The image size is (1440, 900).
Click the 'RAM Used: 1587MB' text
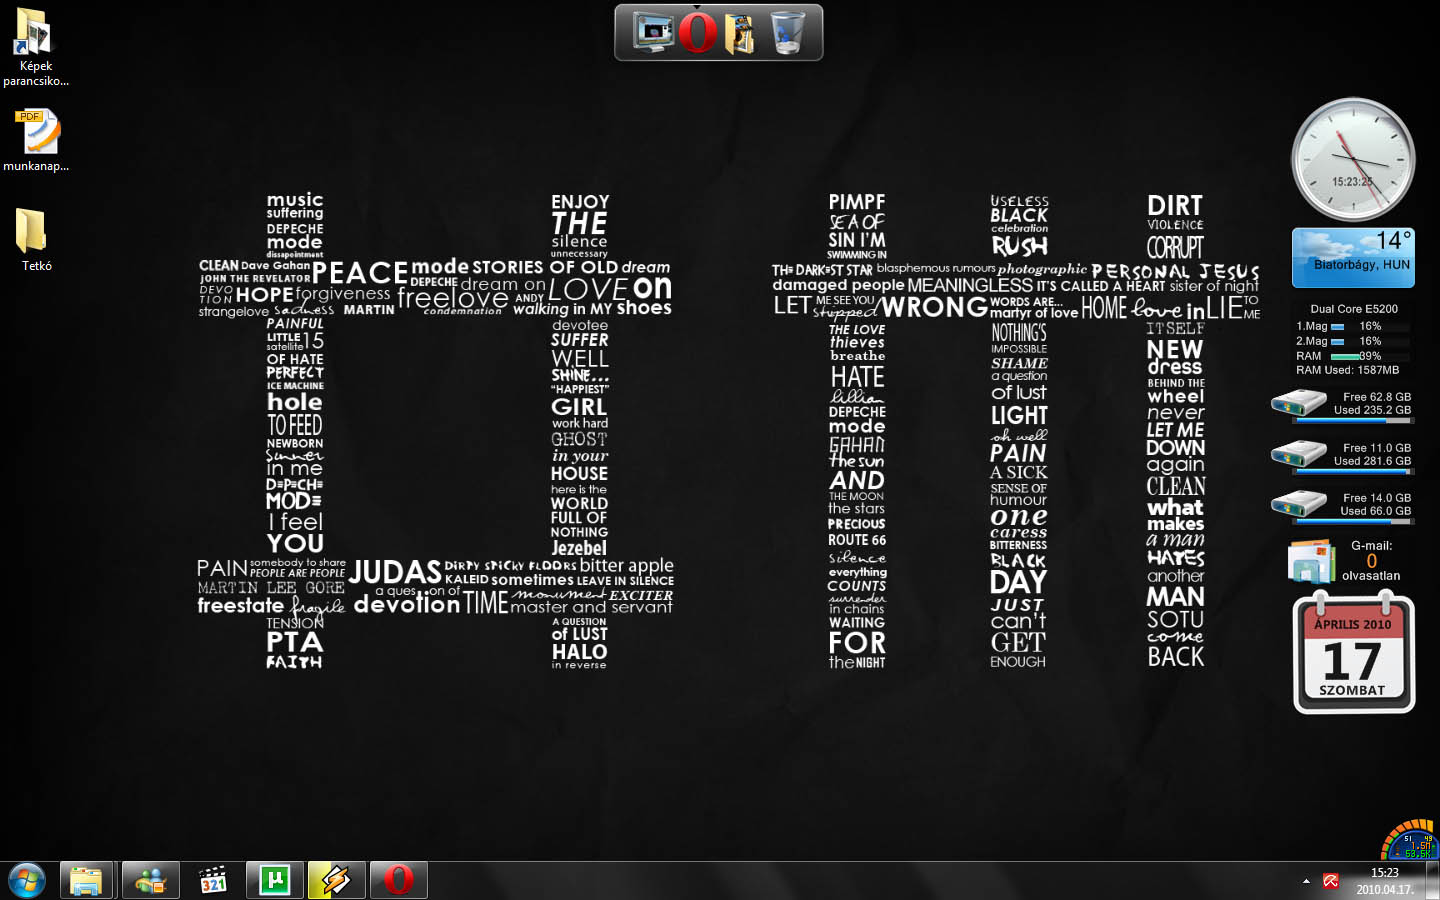(x=1347, y=370)
